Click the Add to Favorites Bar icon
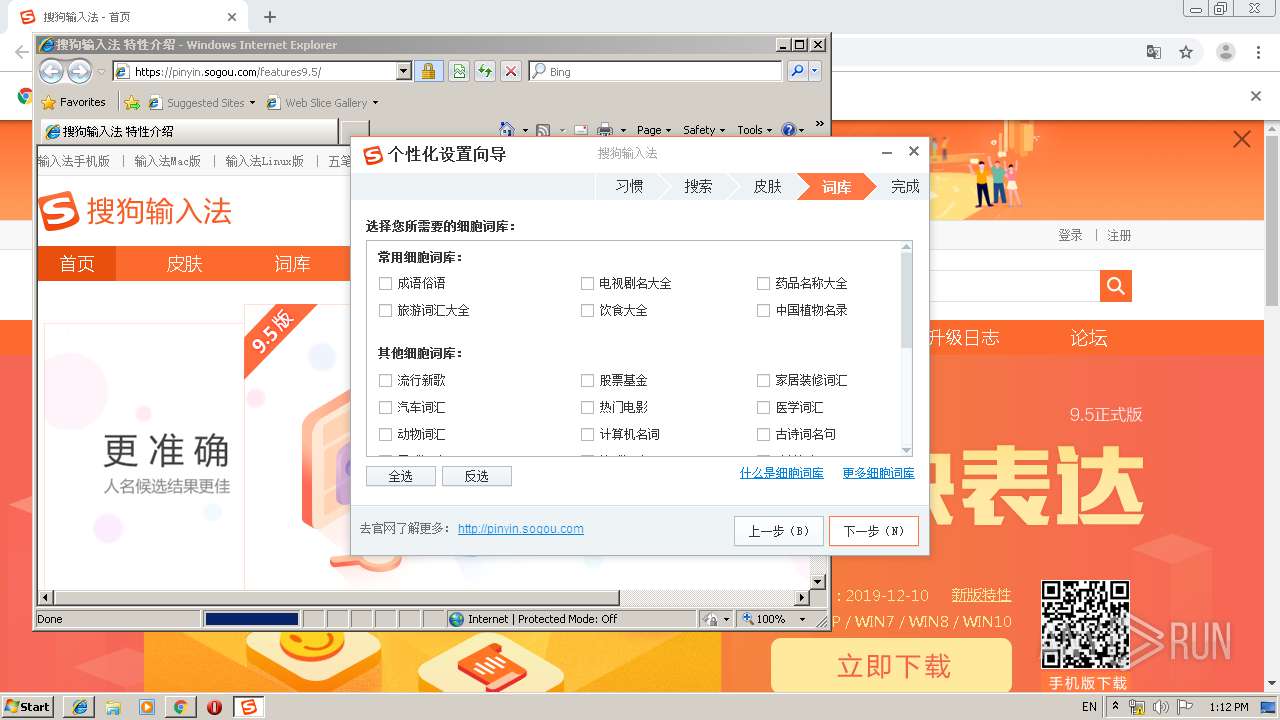1280x720 pixels. [131, 102]
